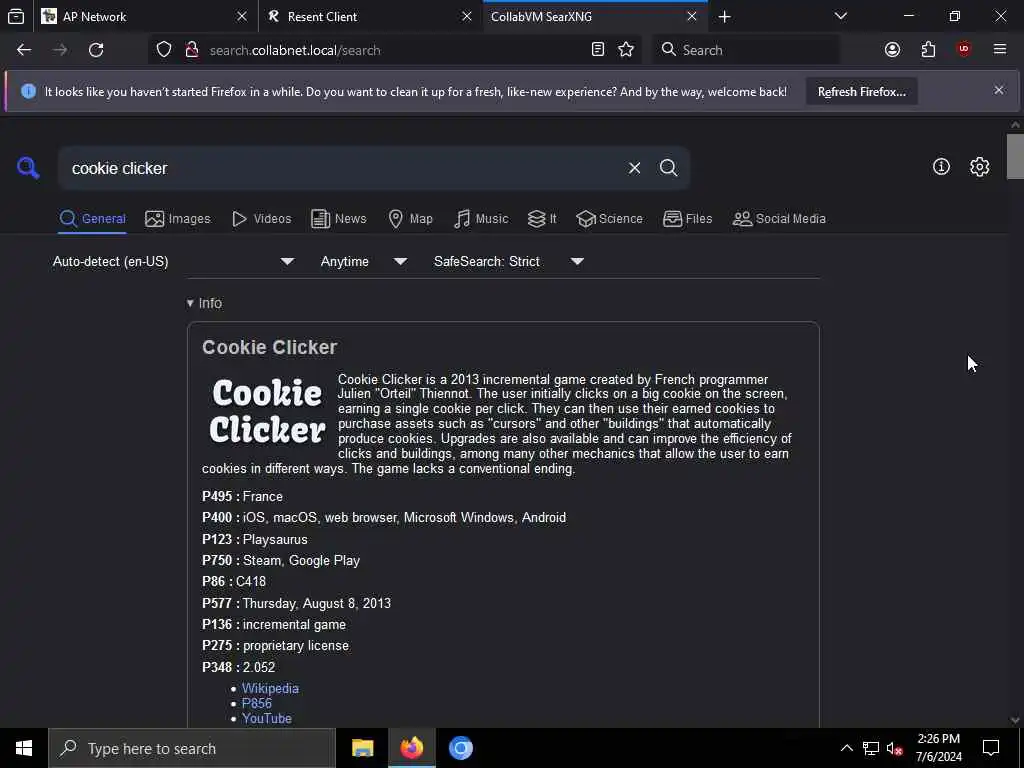This screenshot has width=1024, height=768.
Task: Open the network tray icon
Action: pos(871,748)
